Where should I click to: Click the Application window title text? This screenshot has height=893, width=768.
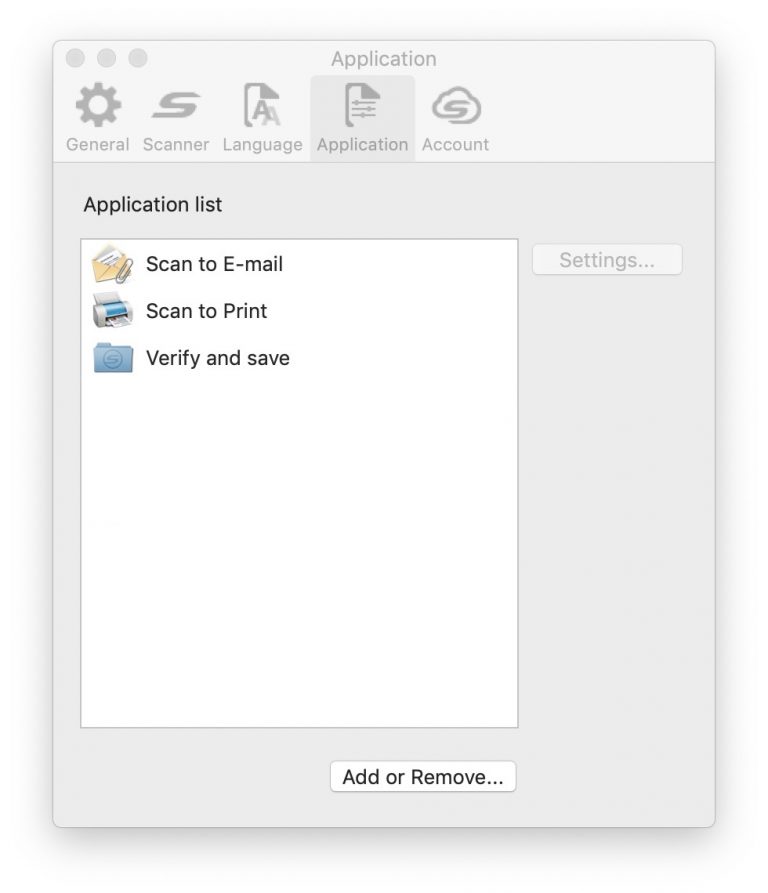click(384, 59)
